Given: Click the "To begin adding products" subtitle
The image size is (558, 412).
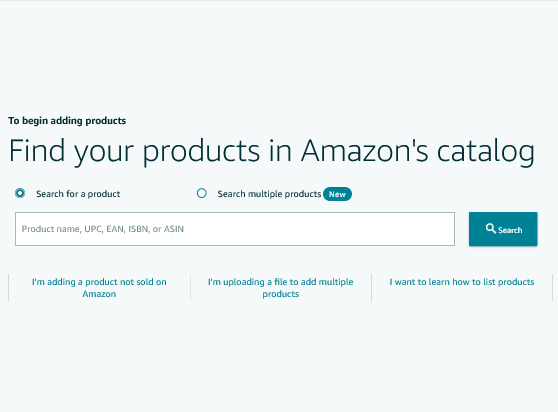Looking at the screenshot, I should (67, 121).
